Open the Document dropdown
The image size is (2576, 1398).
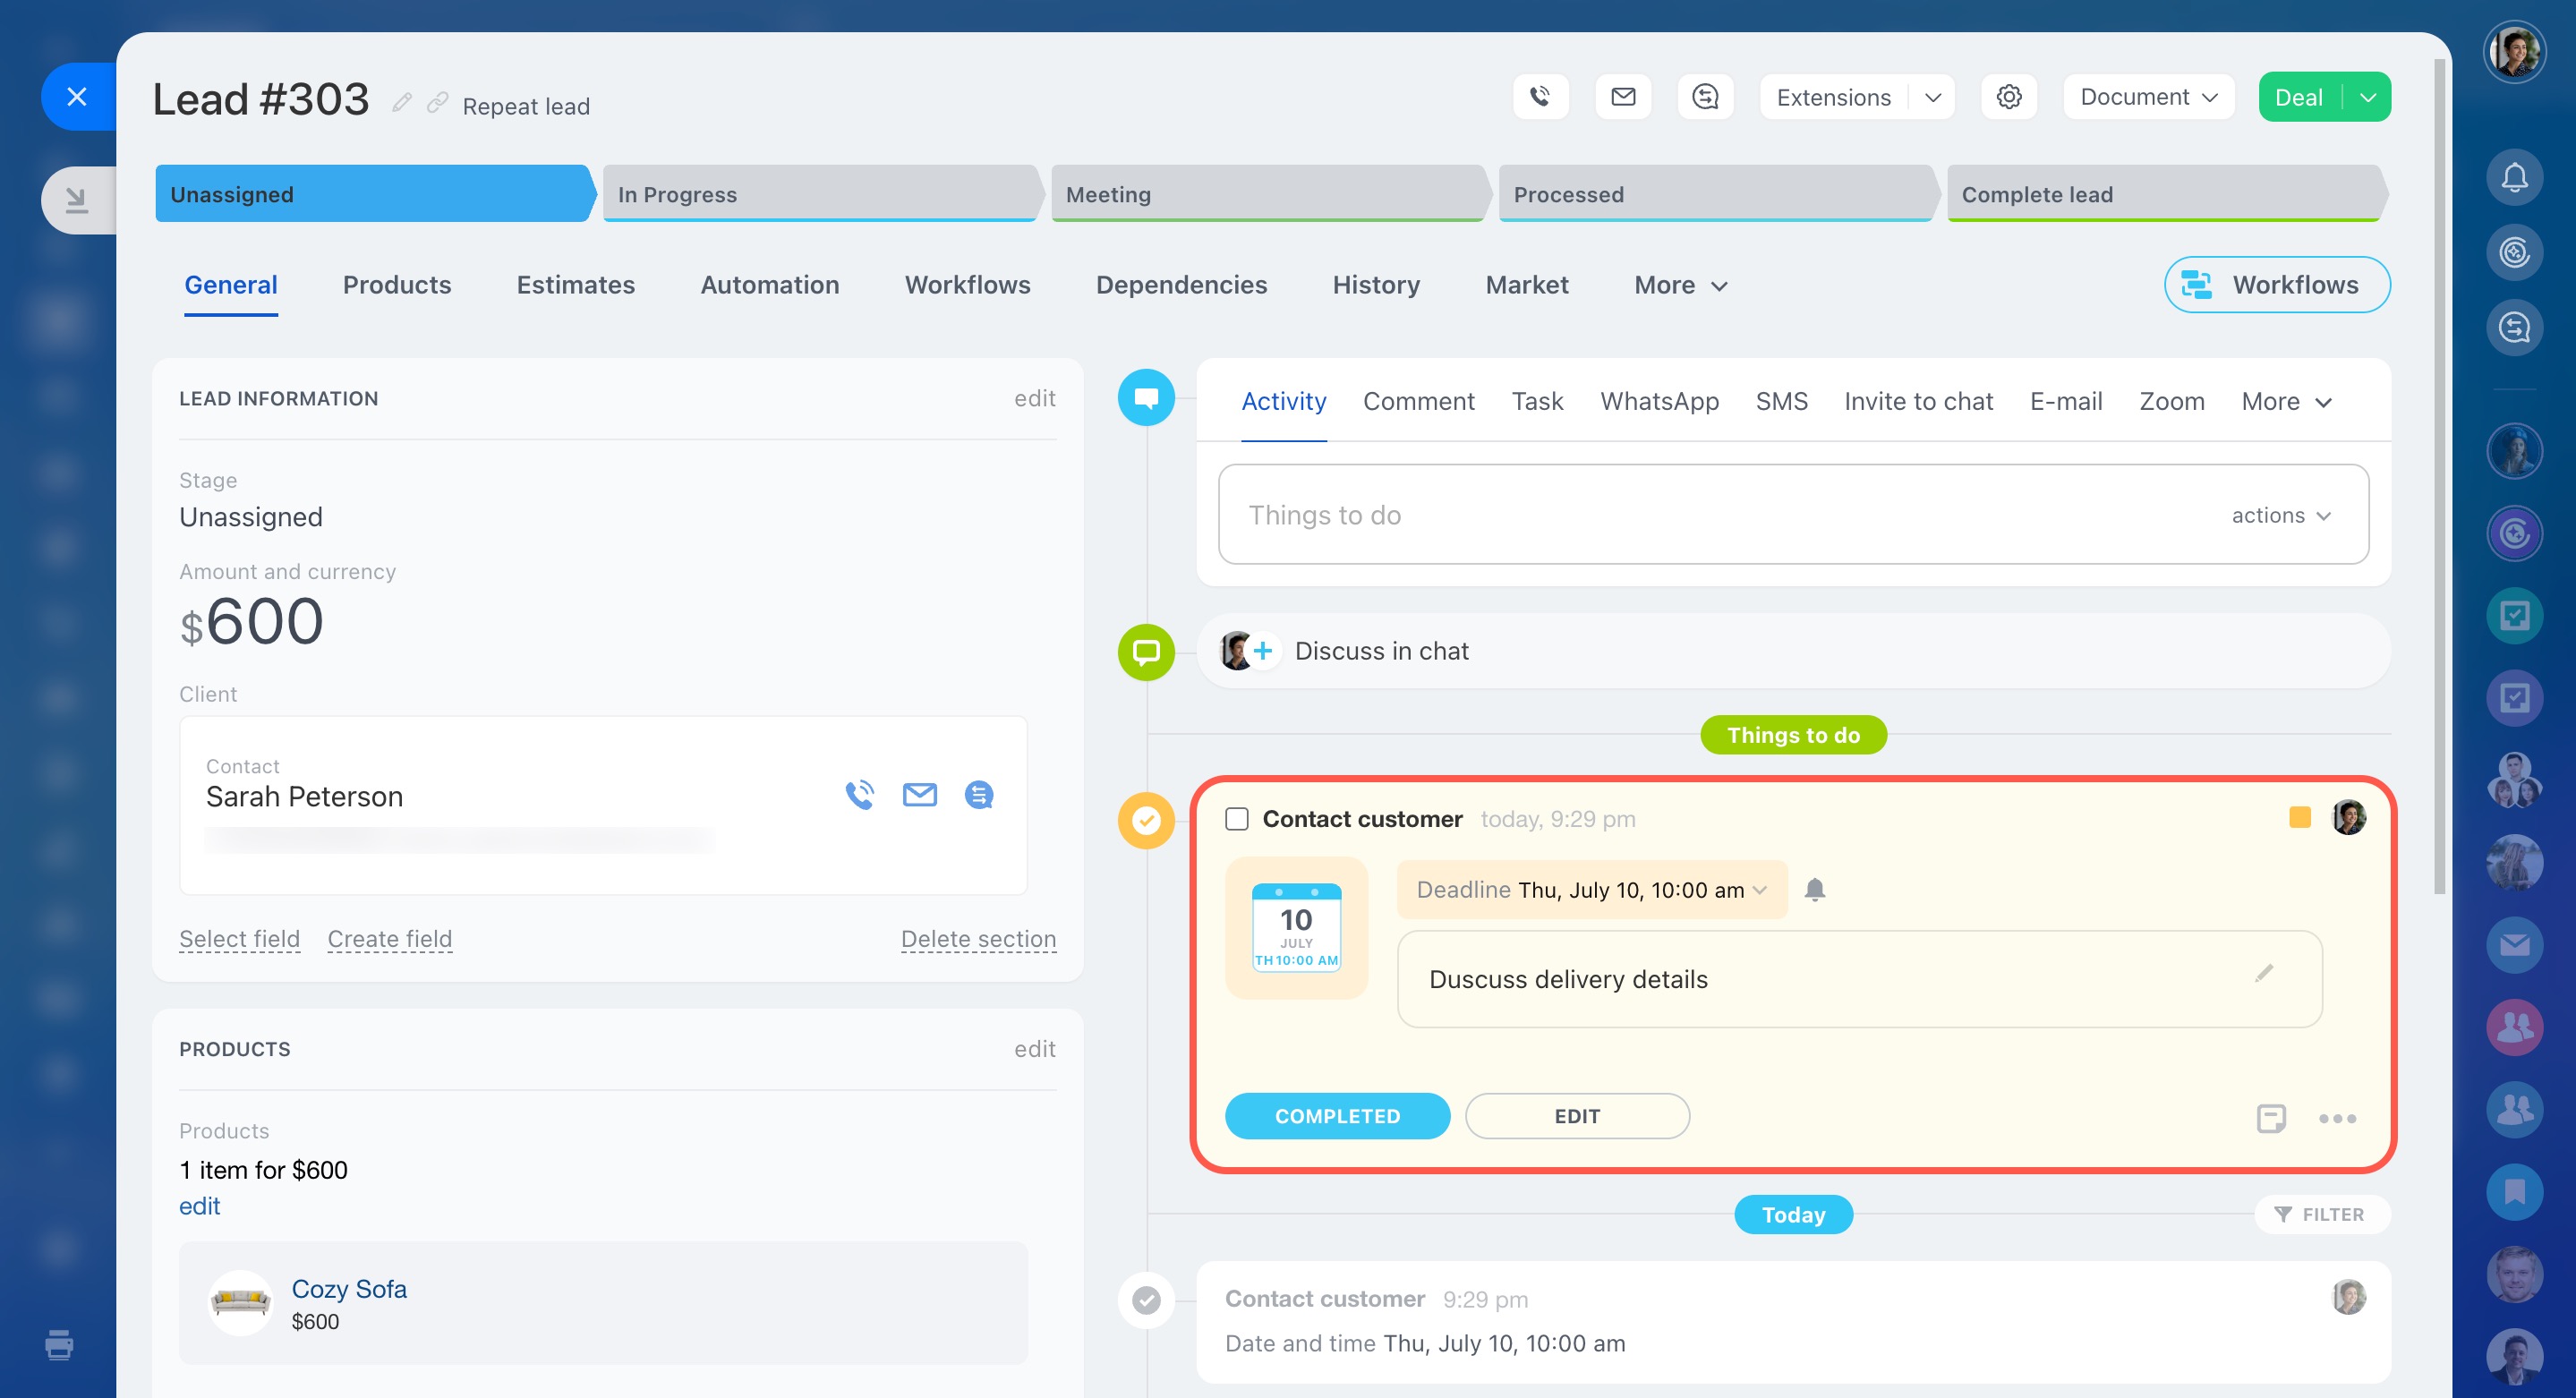2148,97
